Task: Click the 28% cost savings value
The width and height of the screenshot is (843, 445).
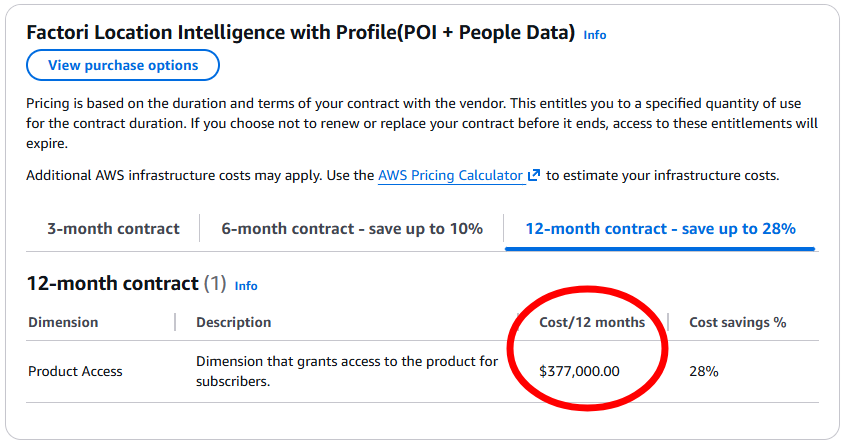Action: pos(704,371)
